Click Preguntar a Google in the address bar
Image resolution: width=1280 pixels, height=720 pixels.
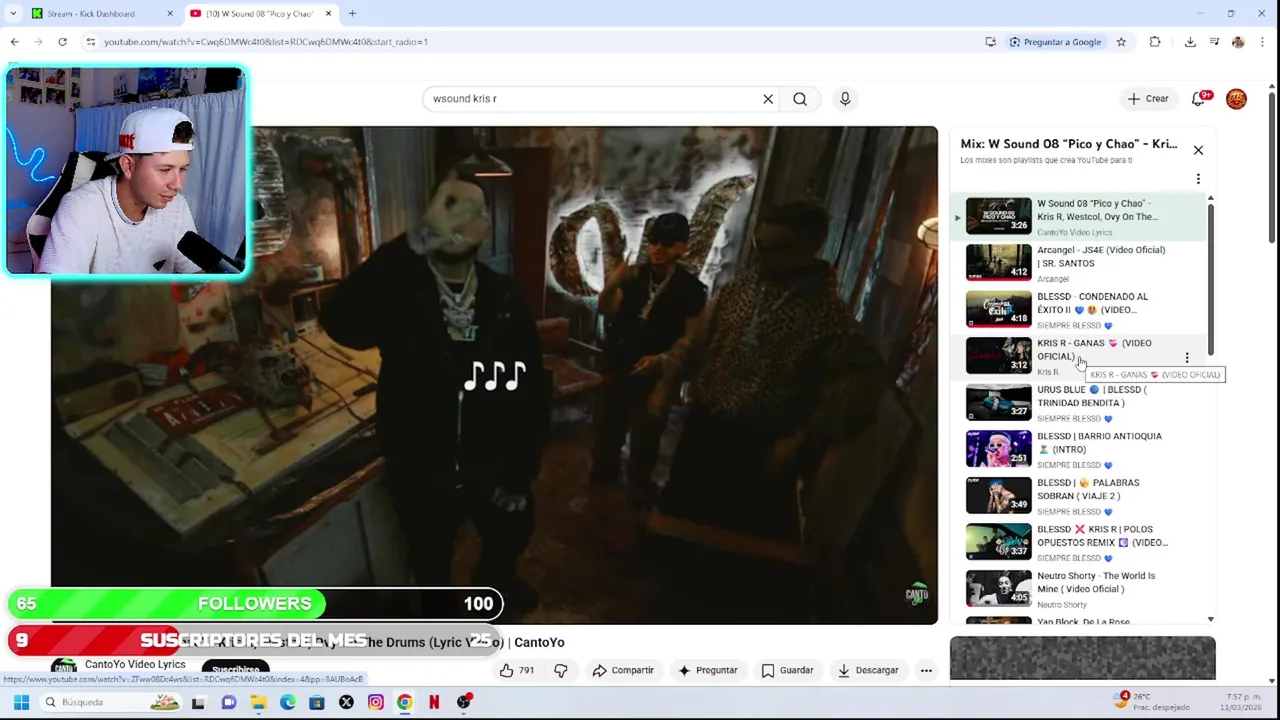point(1055,42)
